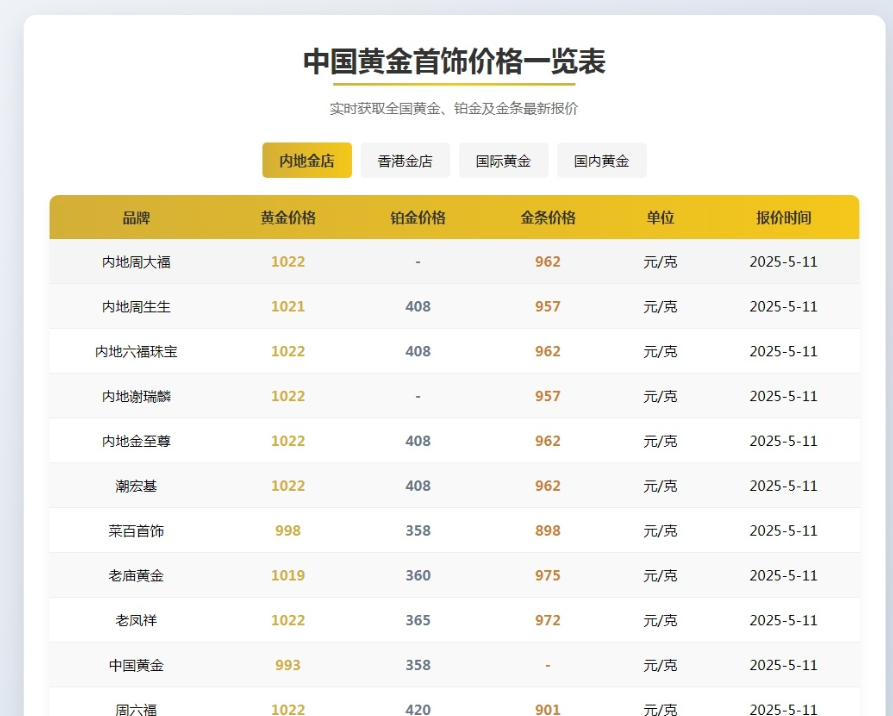Click platinum price 358 for 中国黄金
The width and height of the screenshot is (893, 716).
(x=418, y=665)
